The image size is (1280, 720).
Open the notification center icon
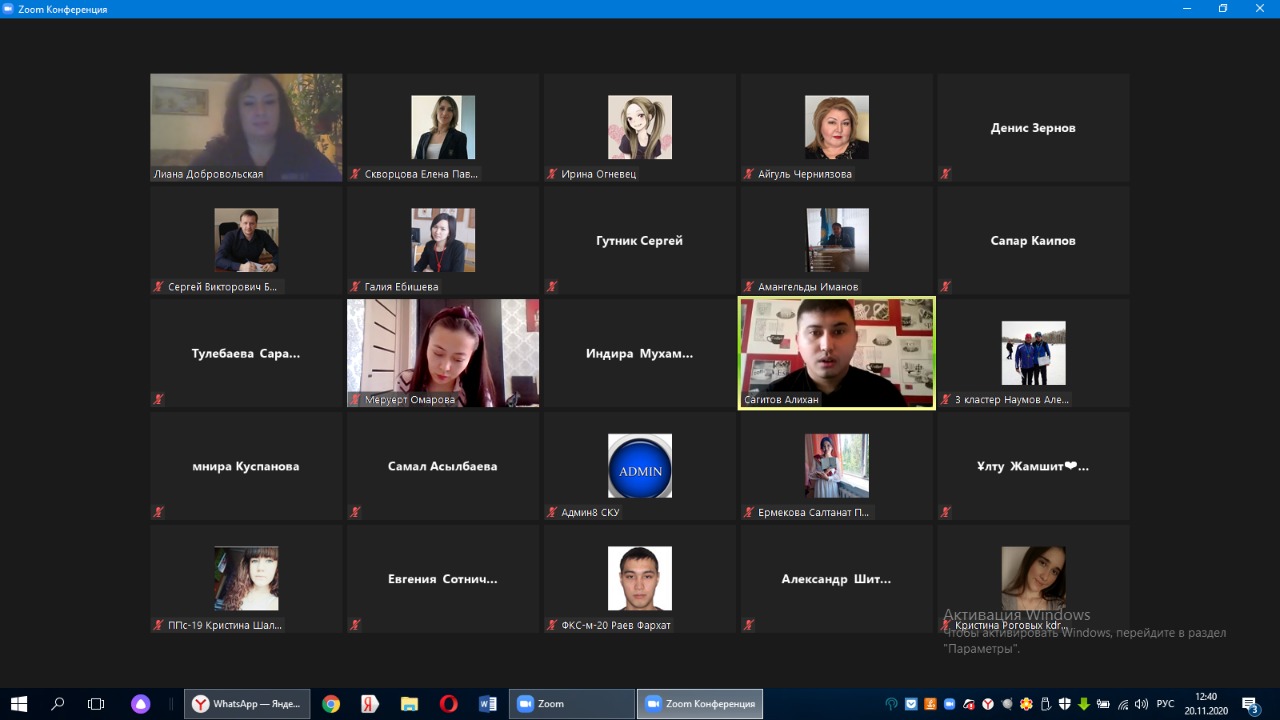point(1250,704)
